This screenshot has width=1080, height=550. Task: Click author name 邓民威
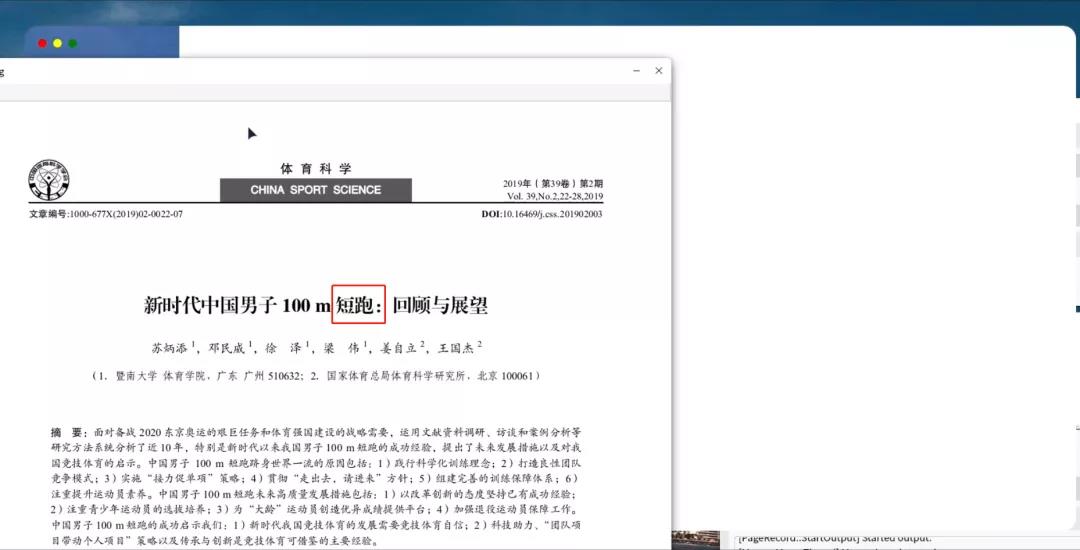[x=227, y=348]
